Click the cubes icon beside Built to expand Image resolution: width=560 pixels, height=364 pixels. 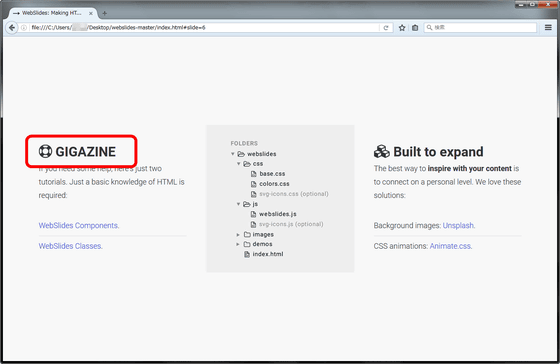click(381, 151)
